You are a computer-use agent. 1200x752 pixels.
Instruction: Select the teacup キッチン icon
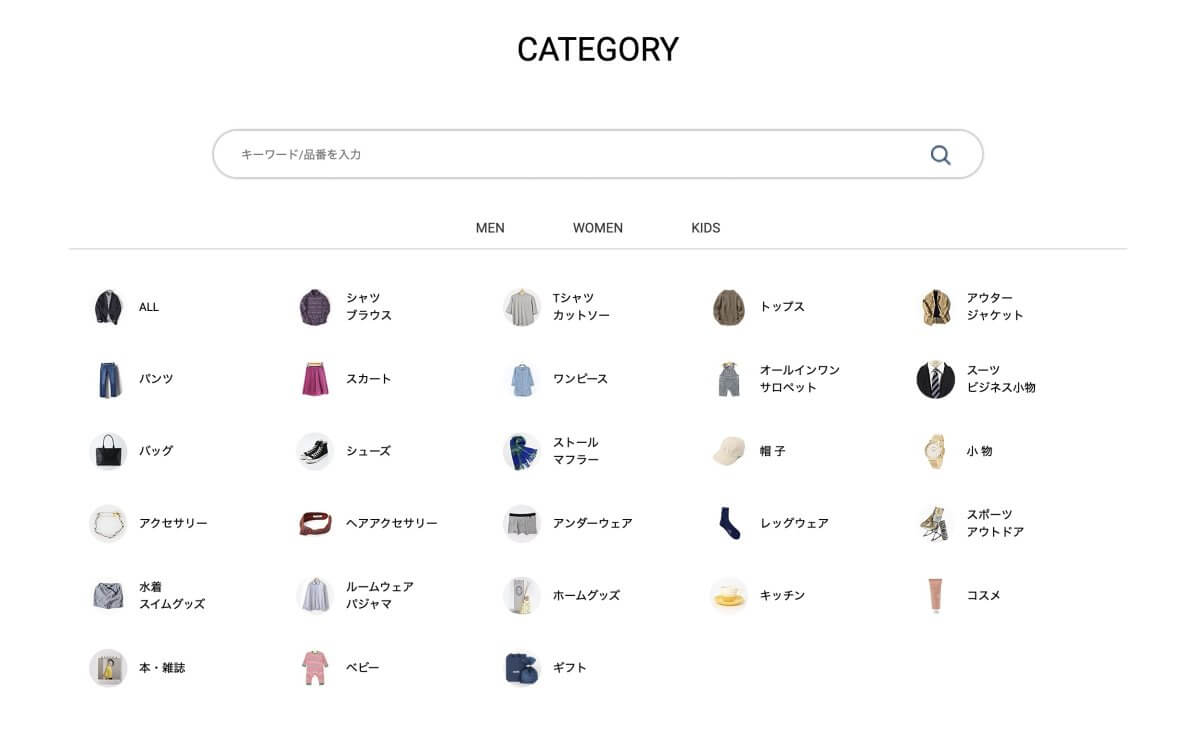(729, 595)
